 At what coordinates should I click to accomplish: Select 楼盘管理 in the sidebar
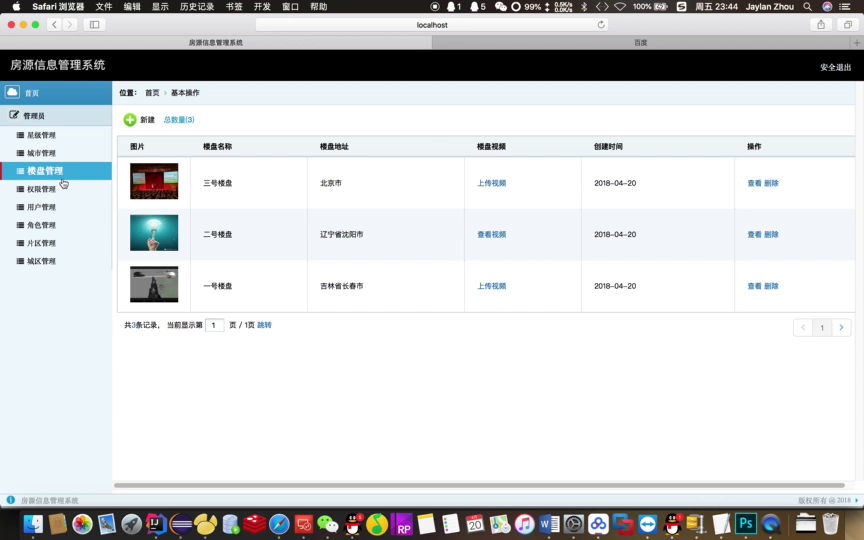click(x=56, y=171)
